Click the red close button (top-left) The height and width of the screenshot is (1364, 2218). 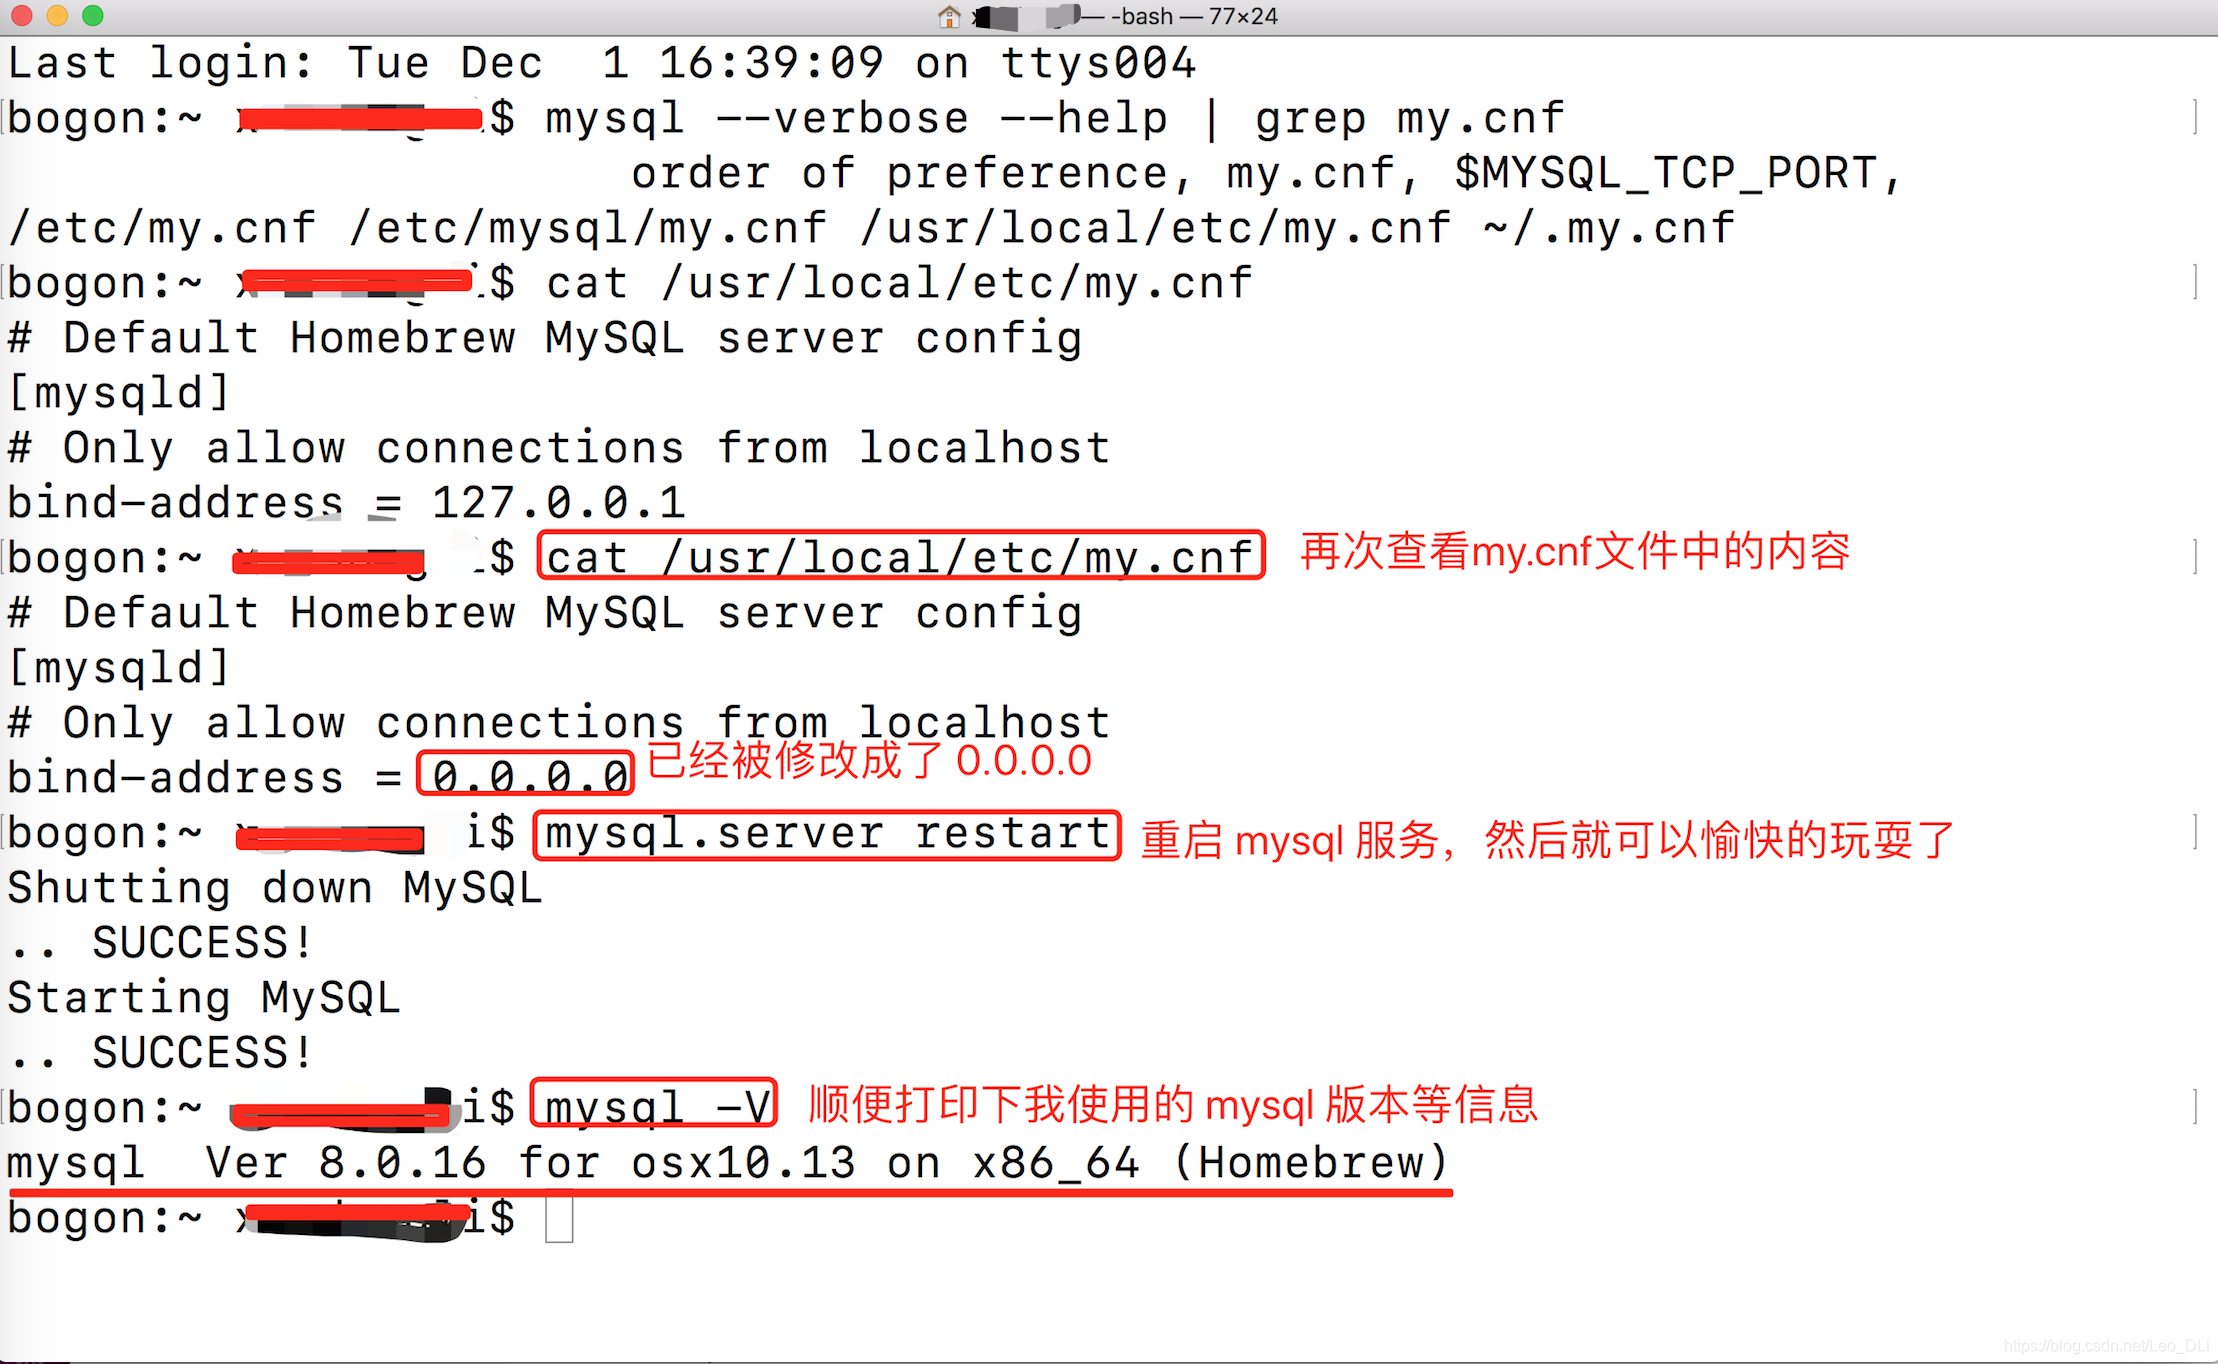[x=24, y=16]
